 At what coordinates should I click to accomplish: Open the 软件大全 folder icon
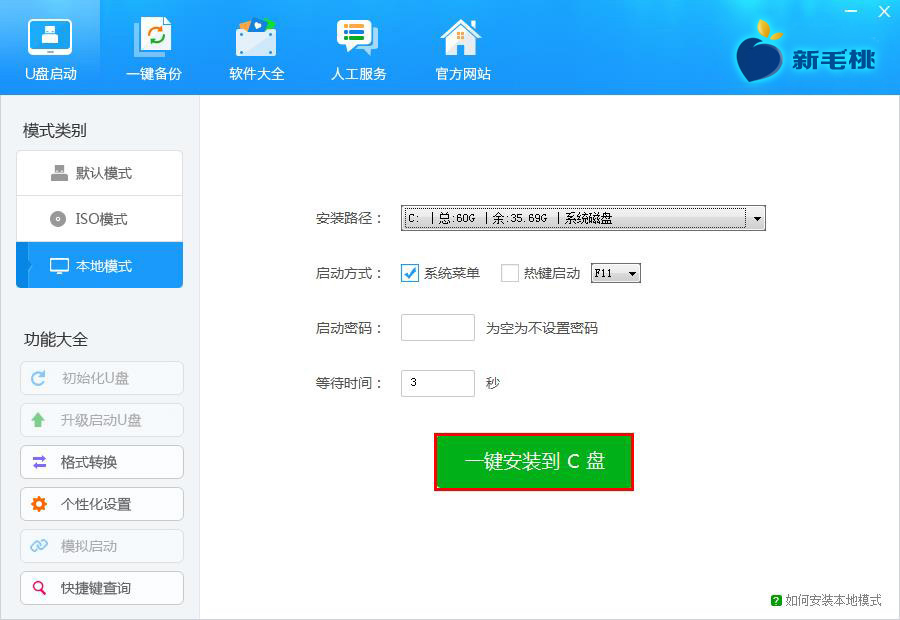pyautogui.click(x=256, y=37)
